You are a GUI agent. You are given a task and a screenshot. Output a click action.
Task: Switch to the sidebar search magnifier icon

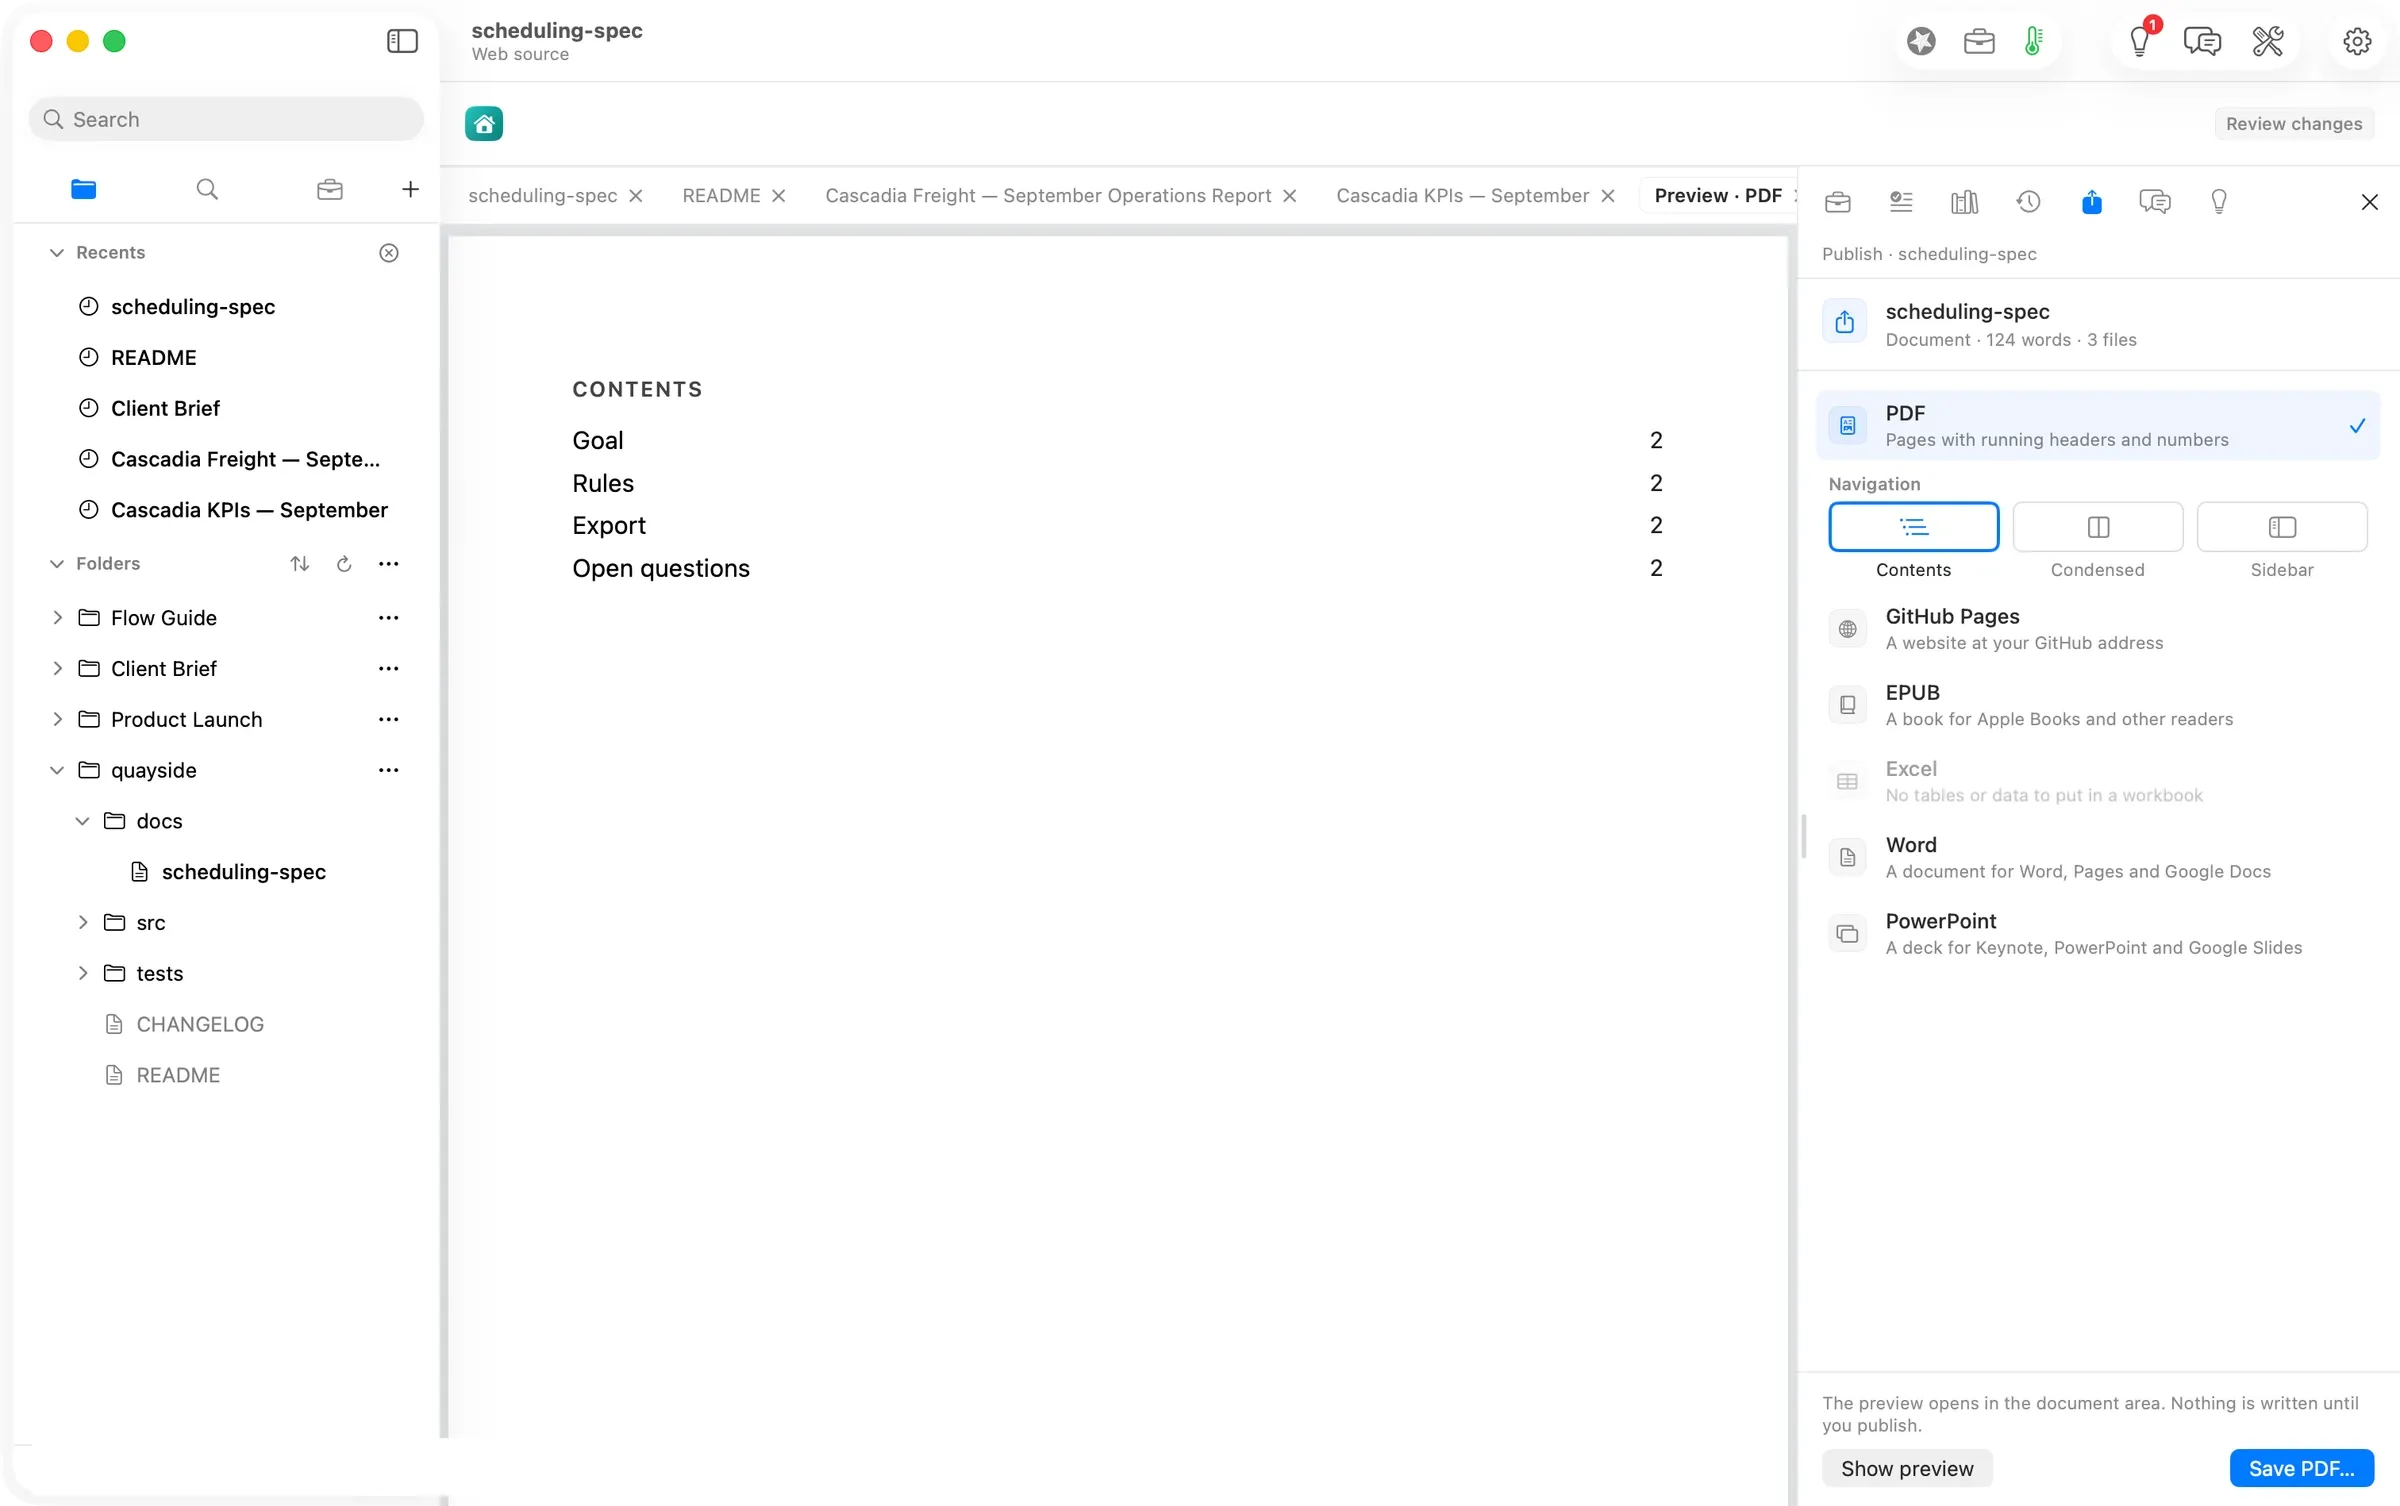[207, 189]
